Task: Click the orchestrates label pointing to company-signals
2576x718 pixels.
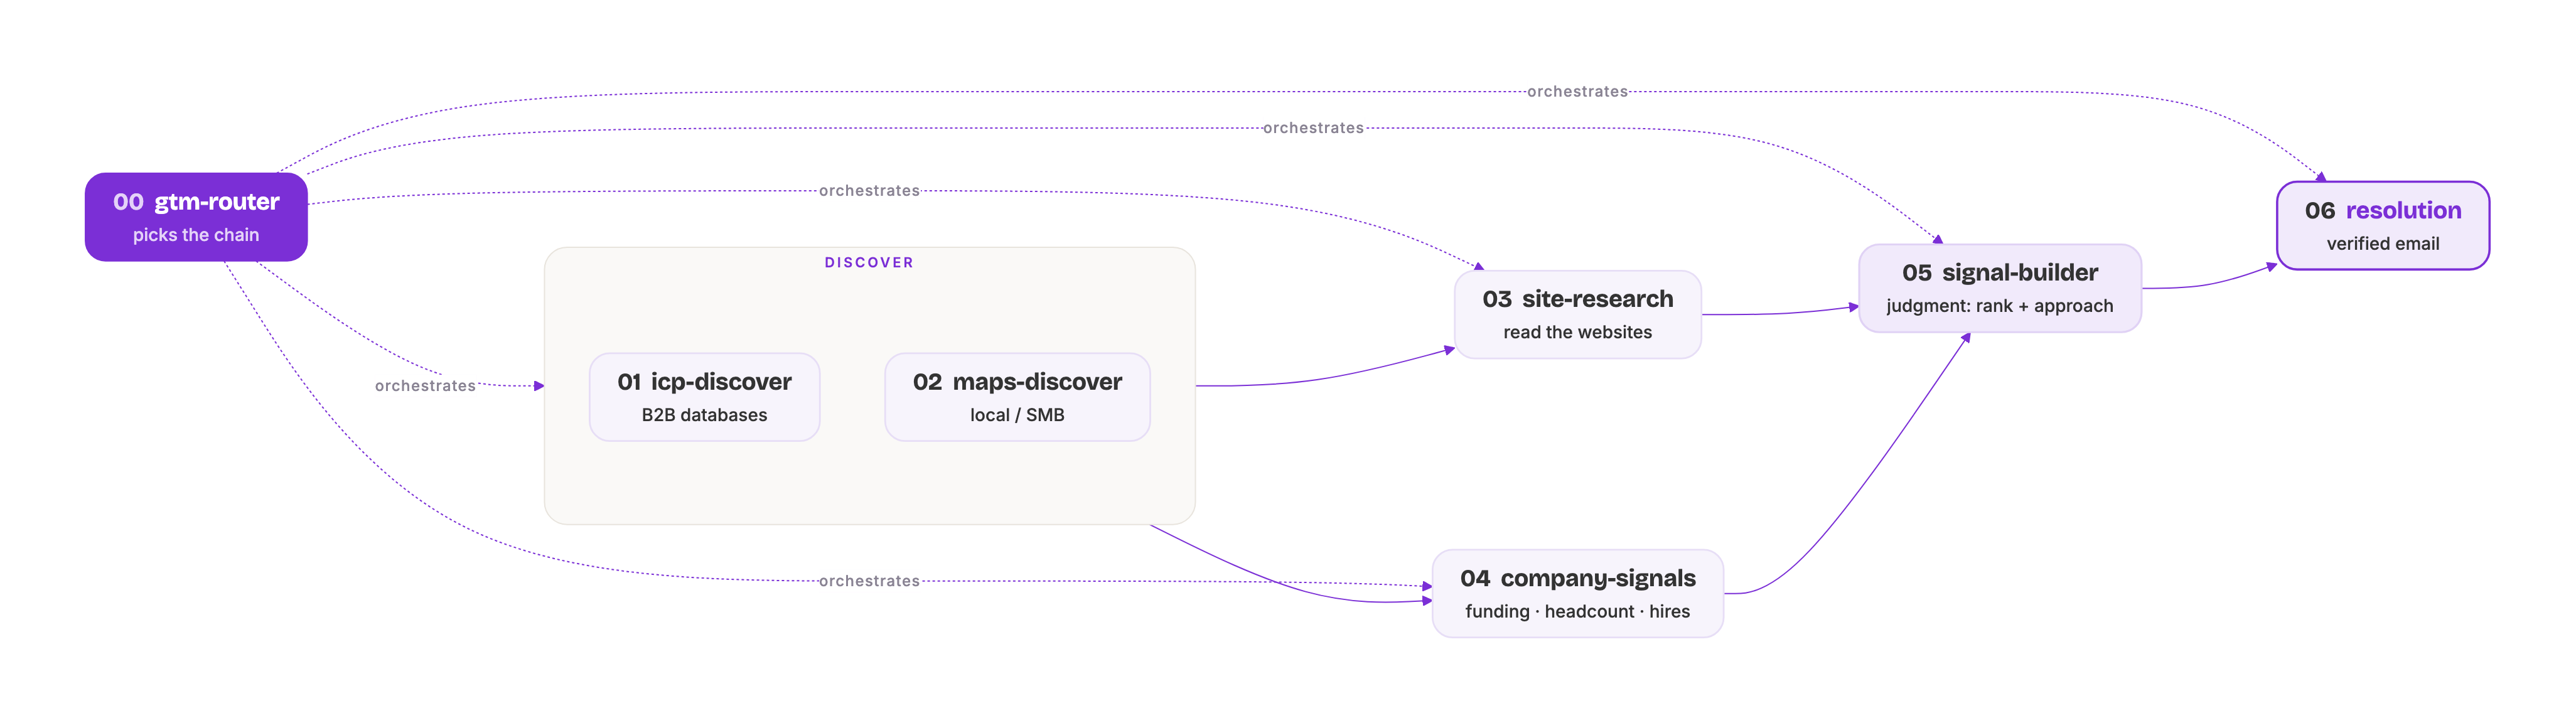Action: 869,580
